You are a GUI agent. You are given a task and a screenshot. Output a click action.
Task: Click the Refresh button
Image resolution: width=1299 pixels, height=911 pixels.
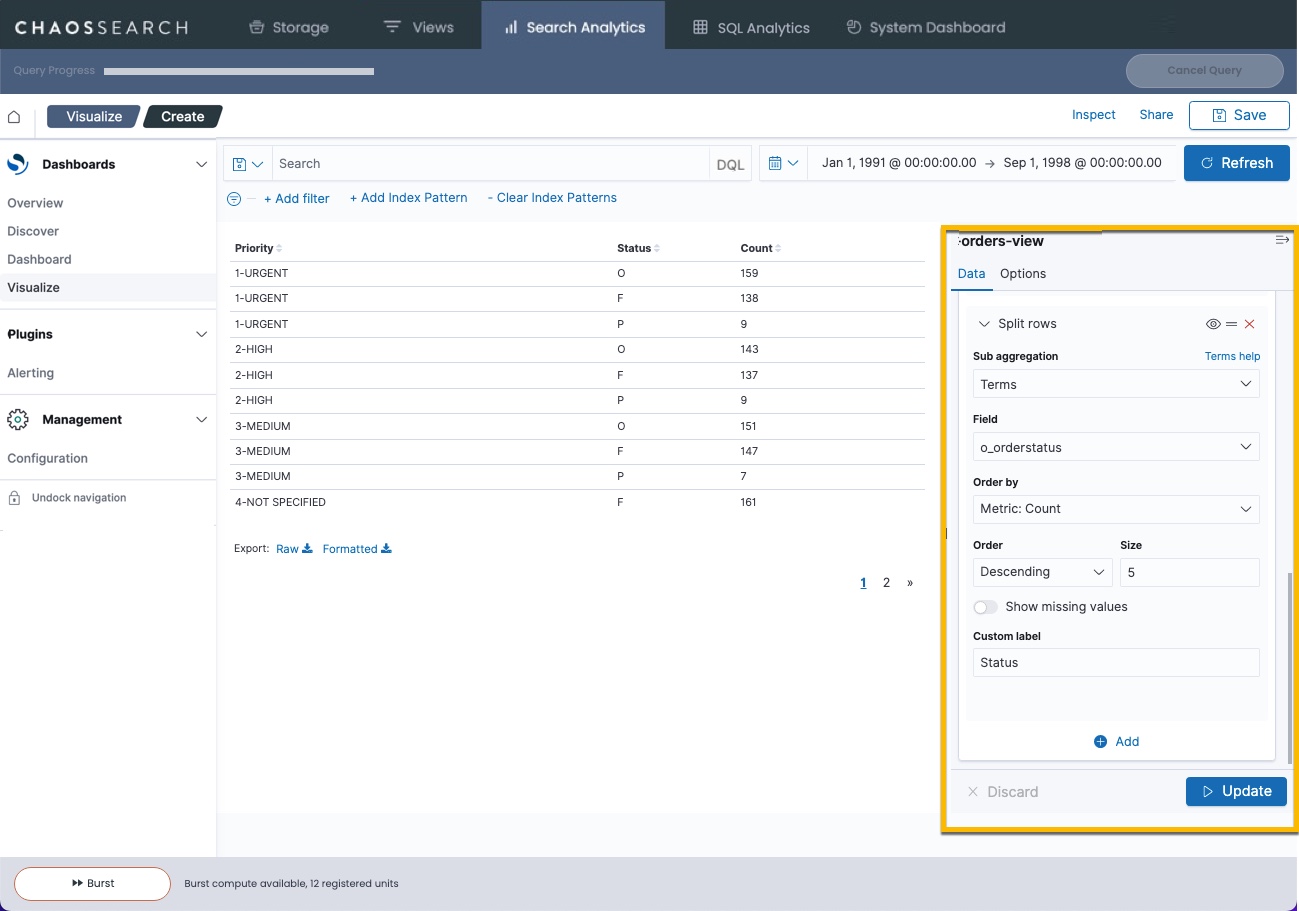tap(1237, 163)
